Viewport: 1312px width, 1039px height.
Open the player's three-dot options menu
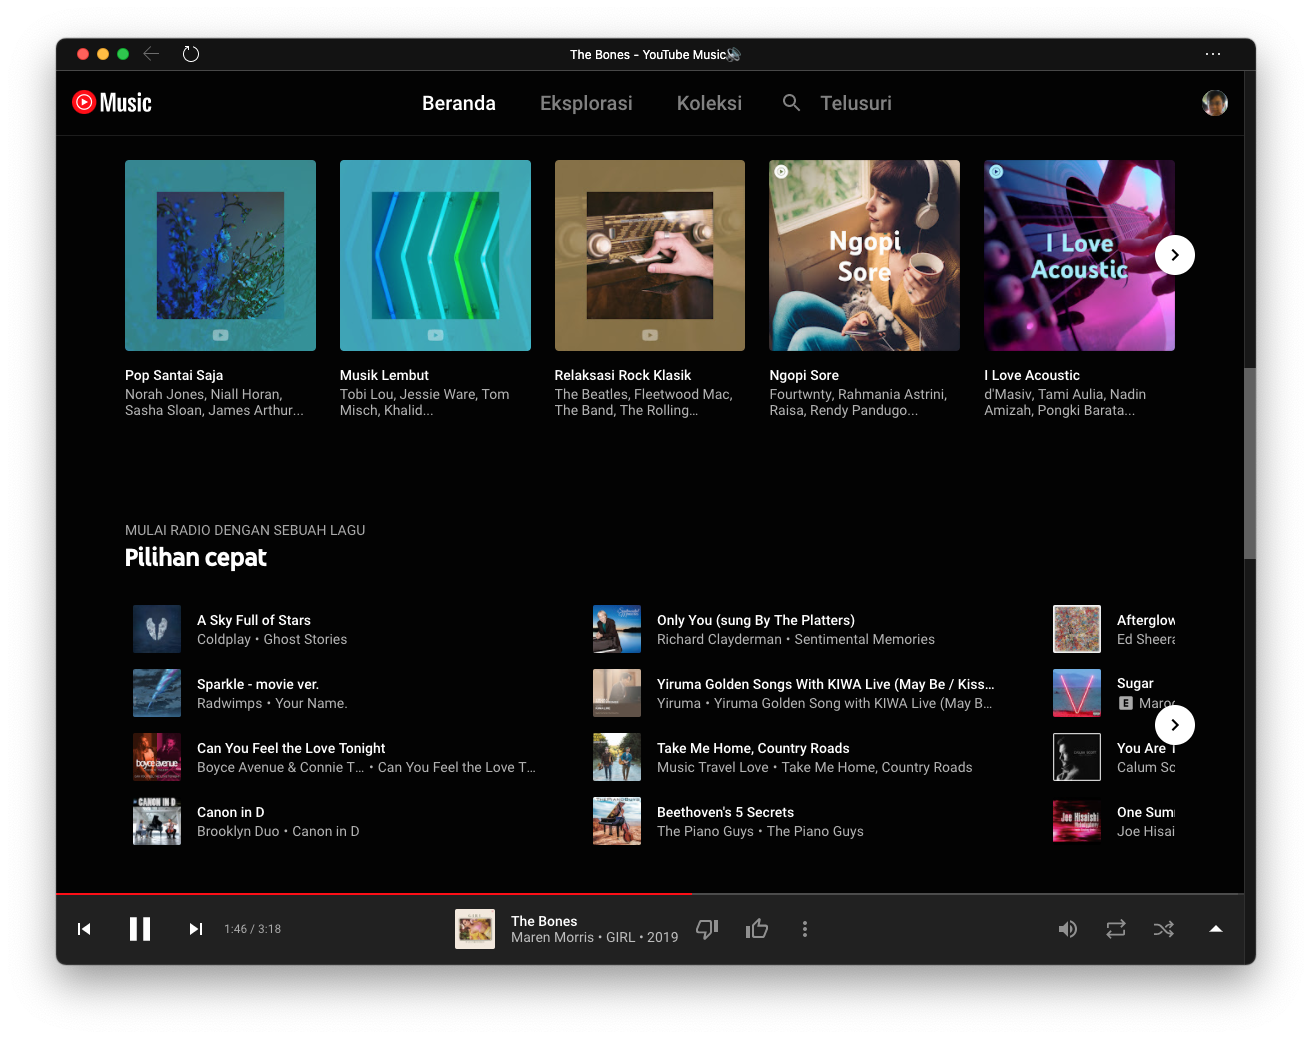click(804, 929)
